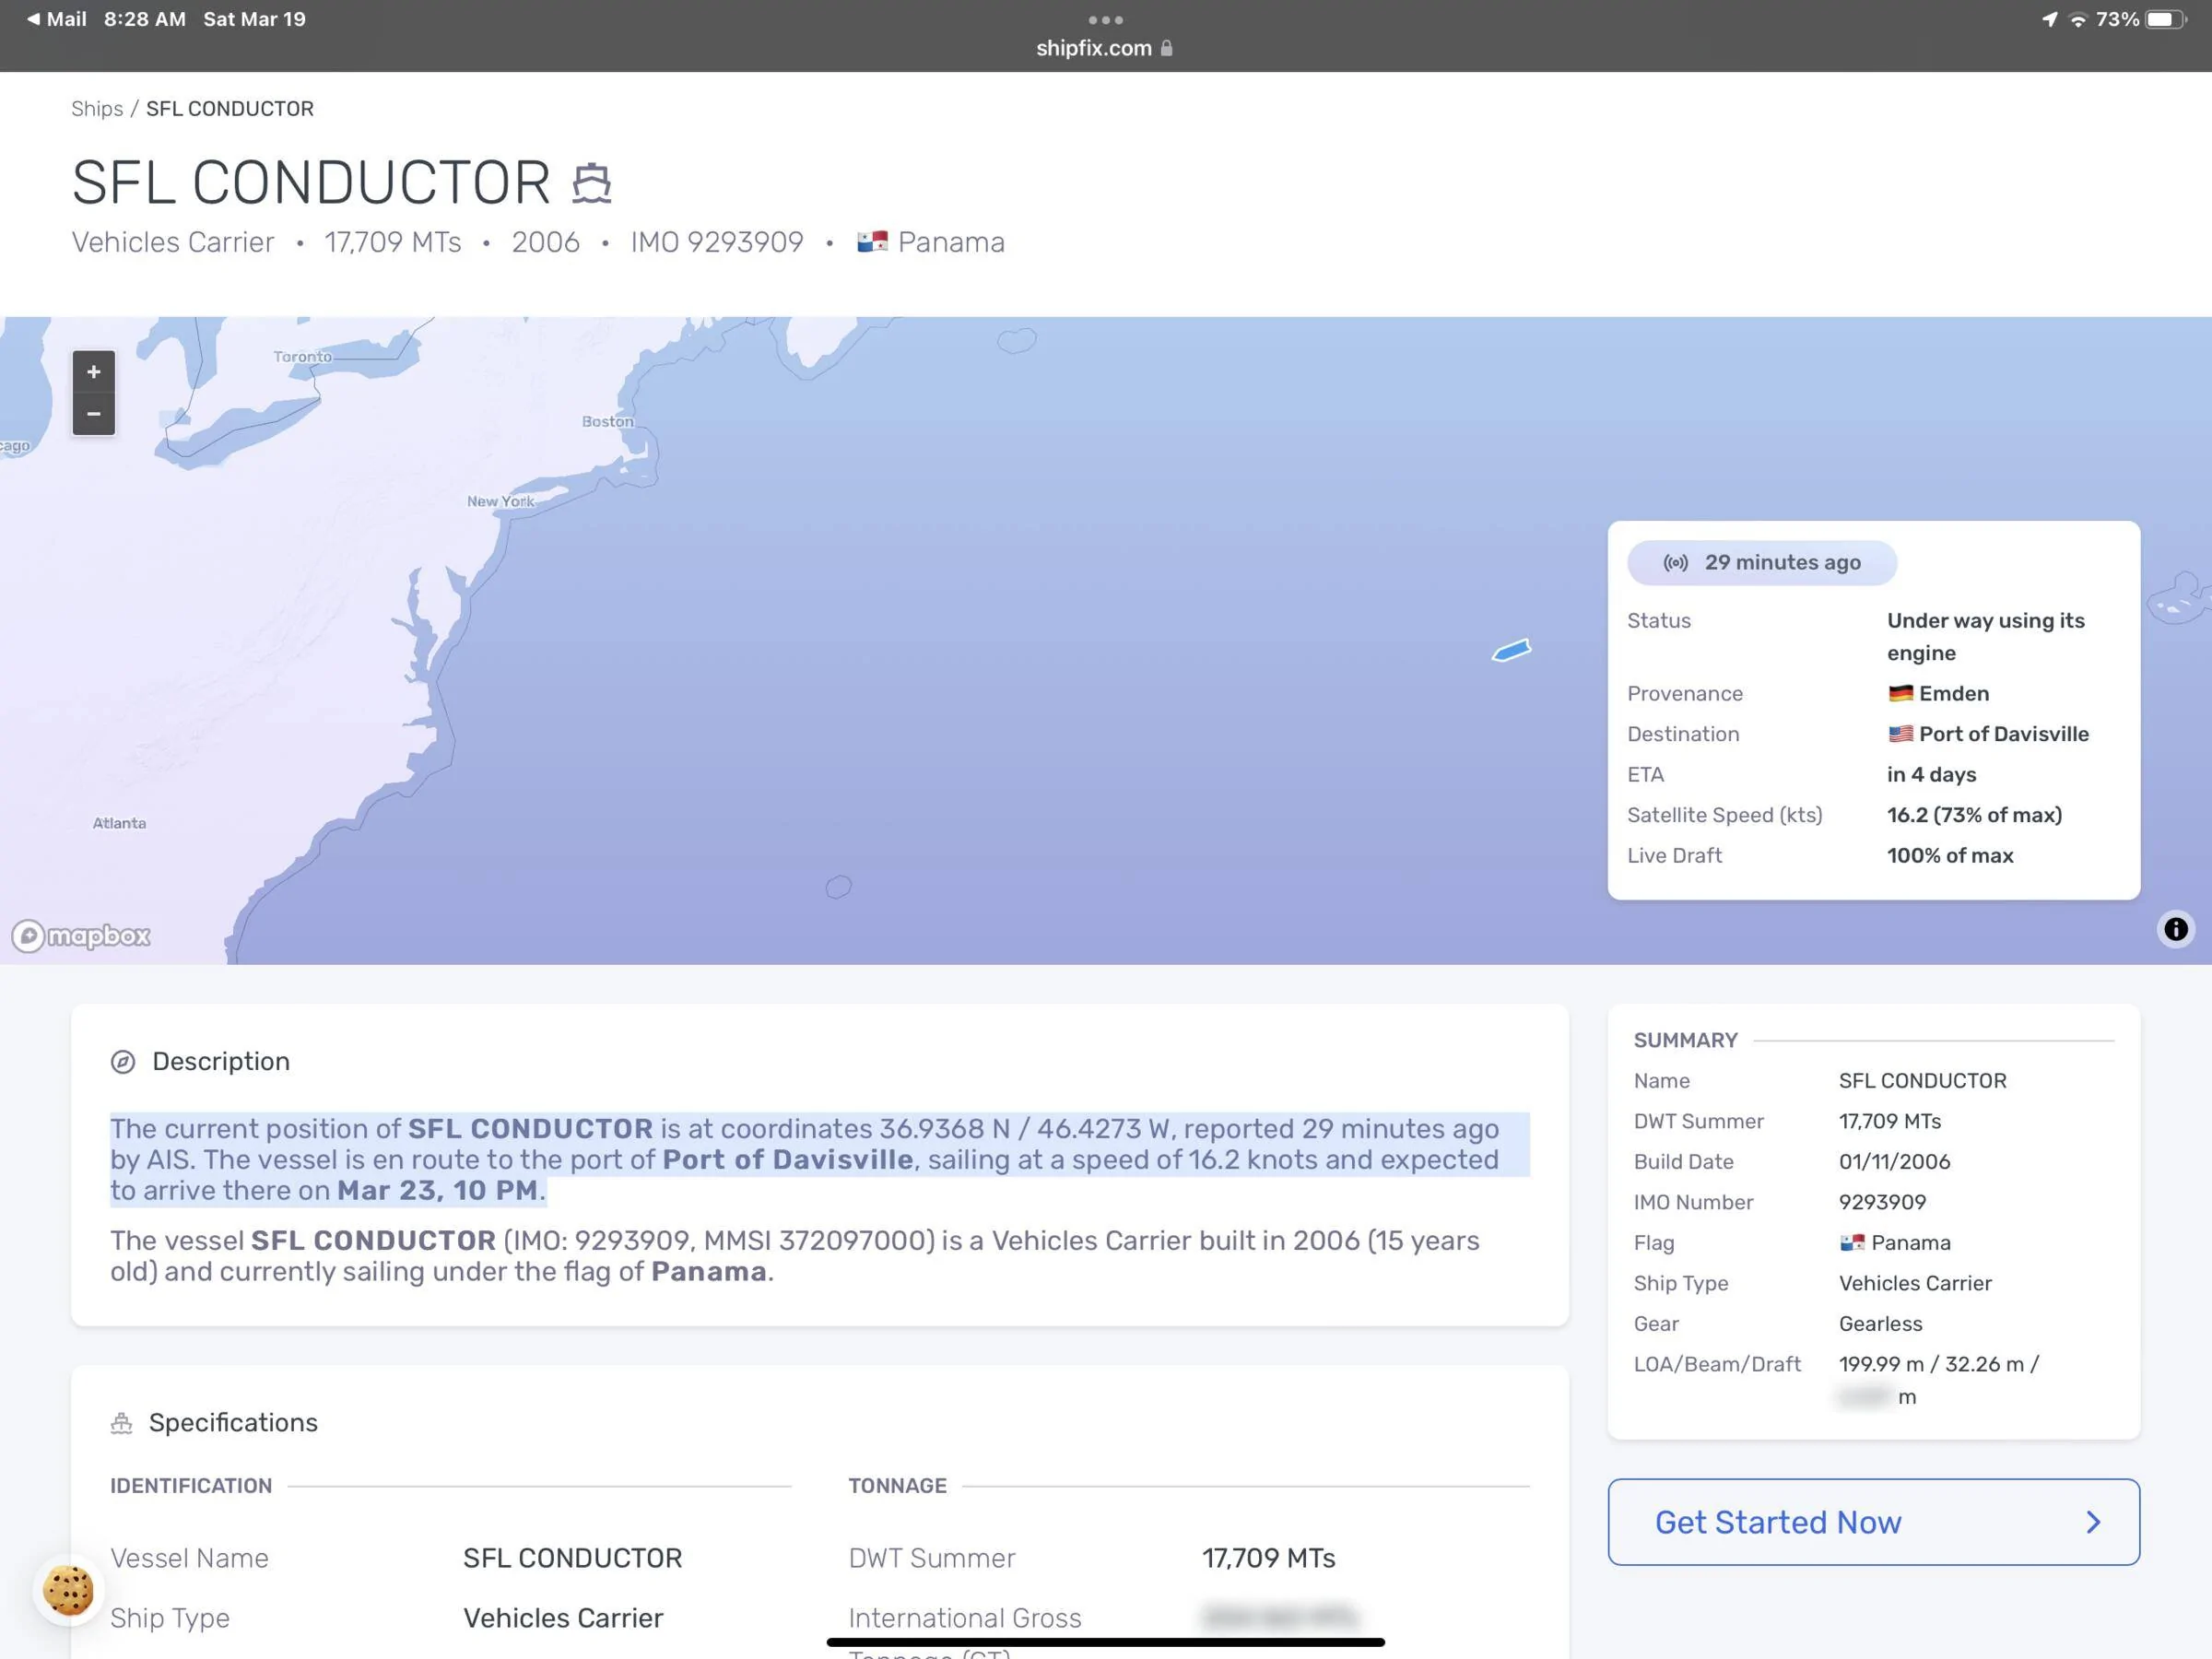Click Ship Type Vehicles Carrier in Summary
Image resolution: width=2212 pixels, height=1659 pixels.
click(x=1915, y=1284)
